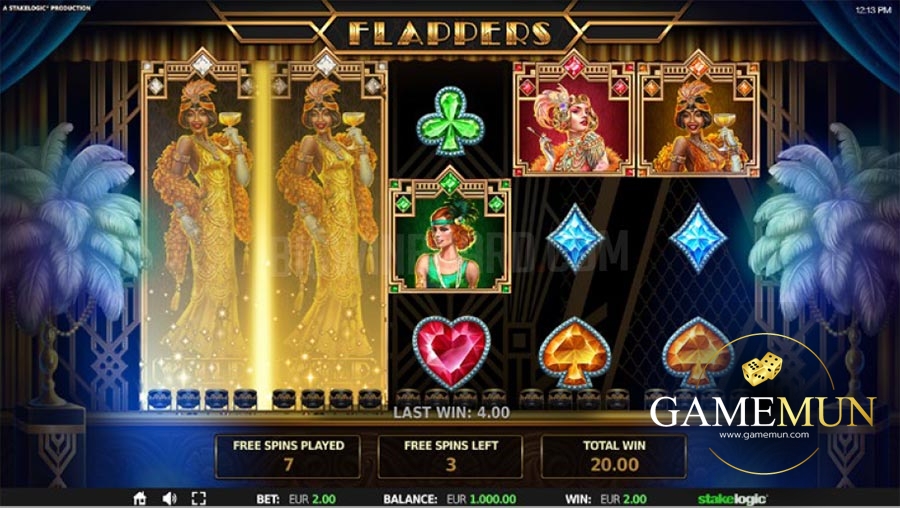Open the stakelogic logo link
This screenshot has width=900, height=508.
click(732, 499)
